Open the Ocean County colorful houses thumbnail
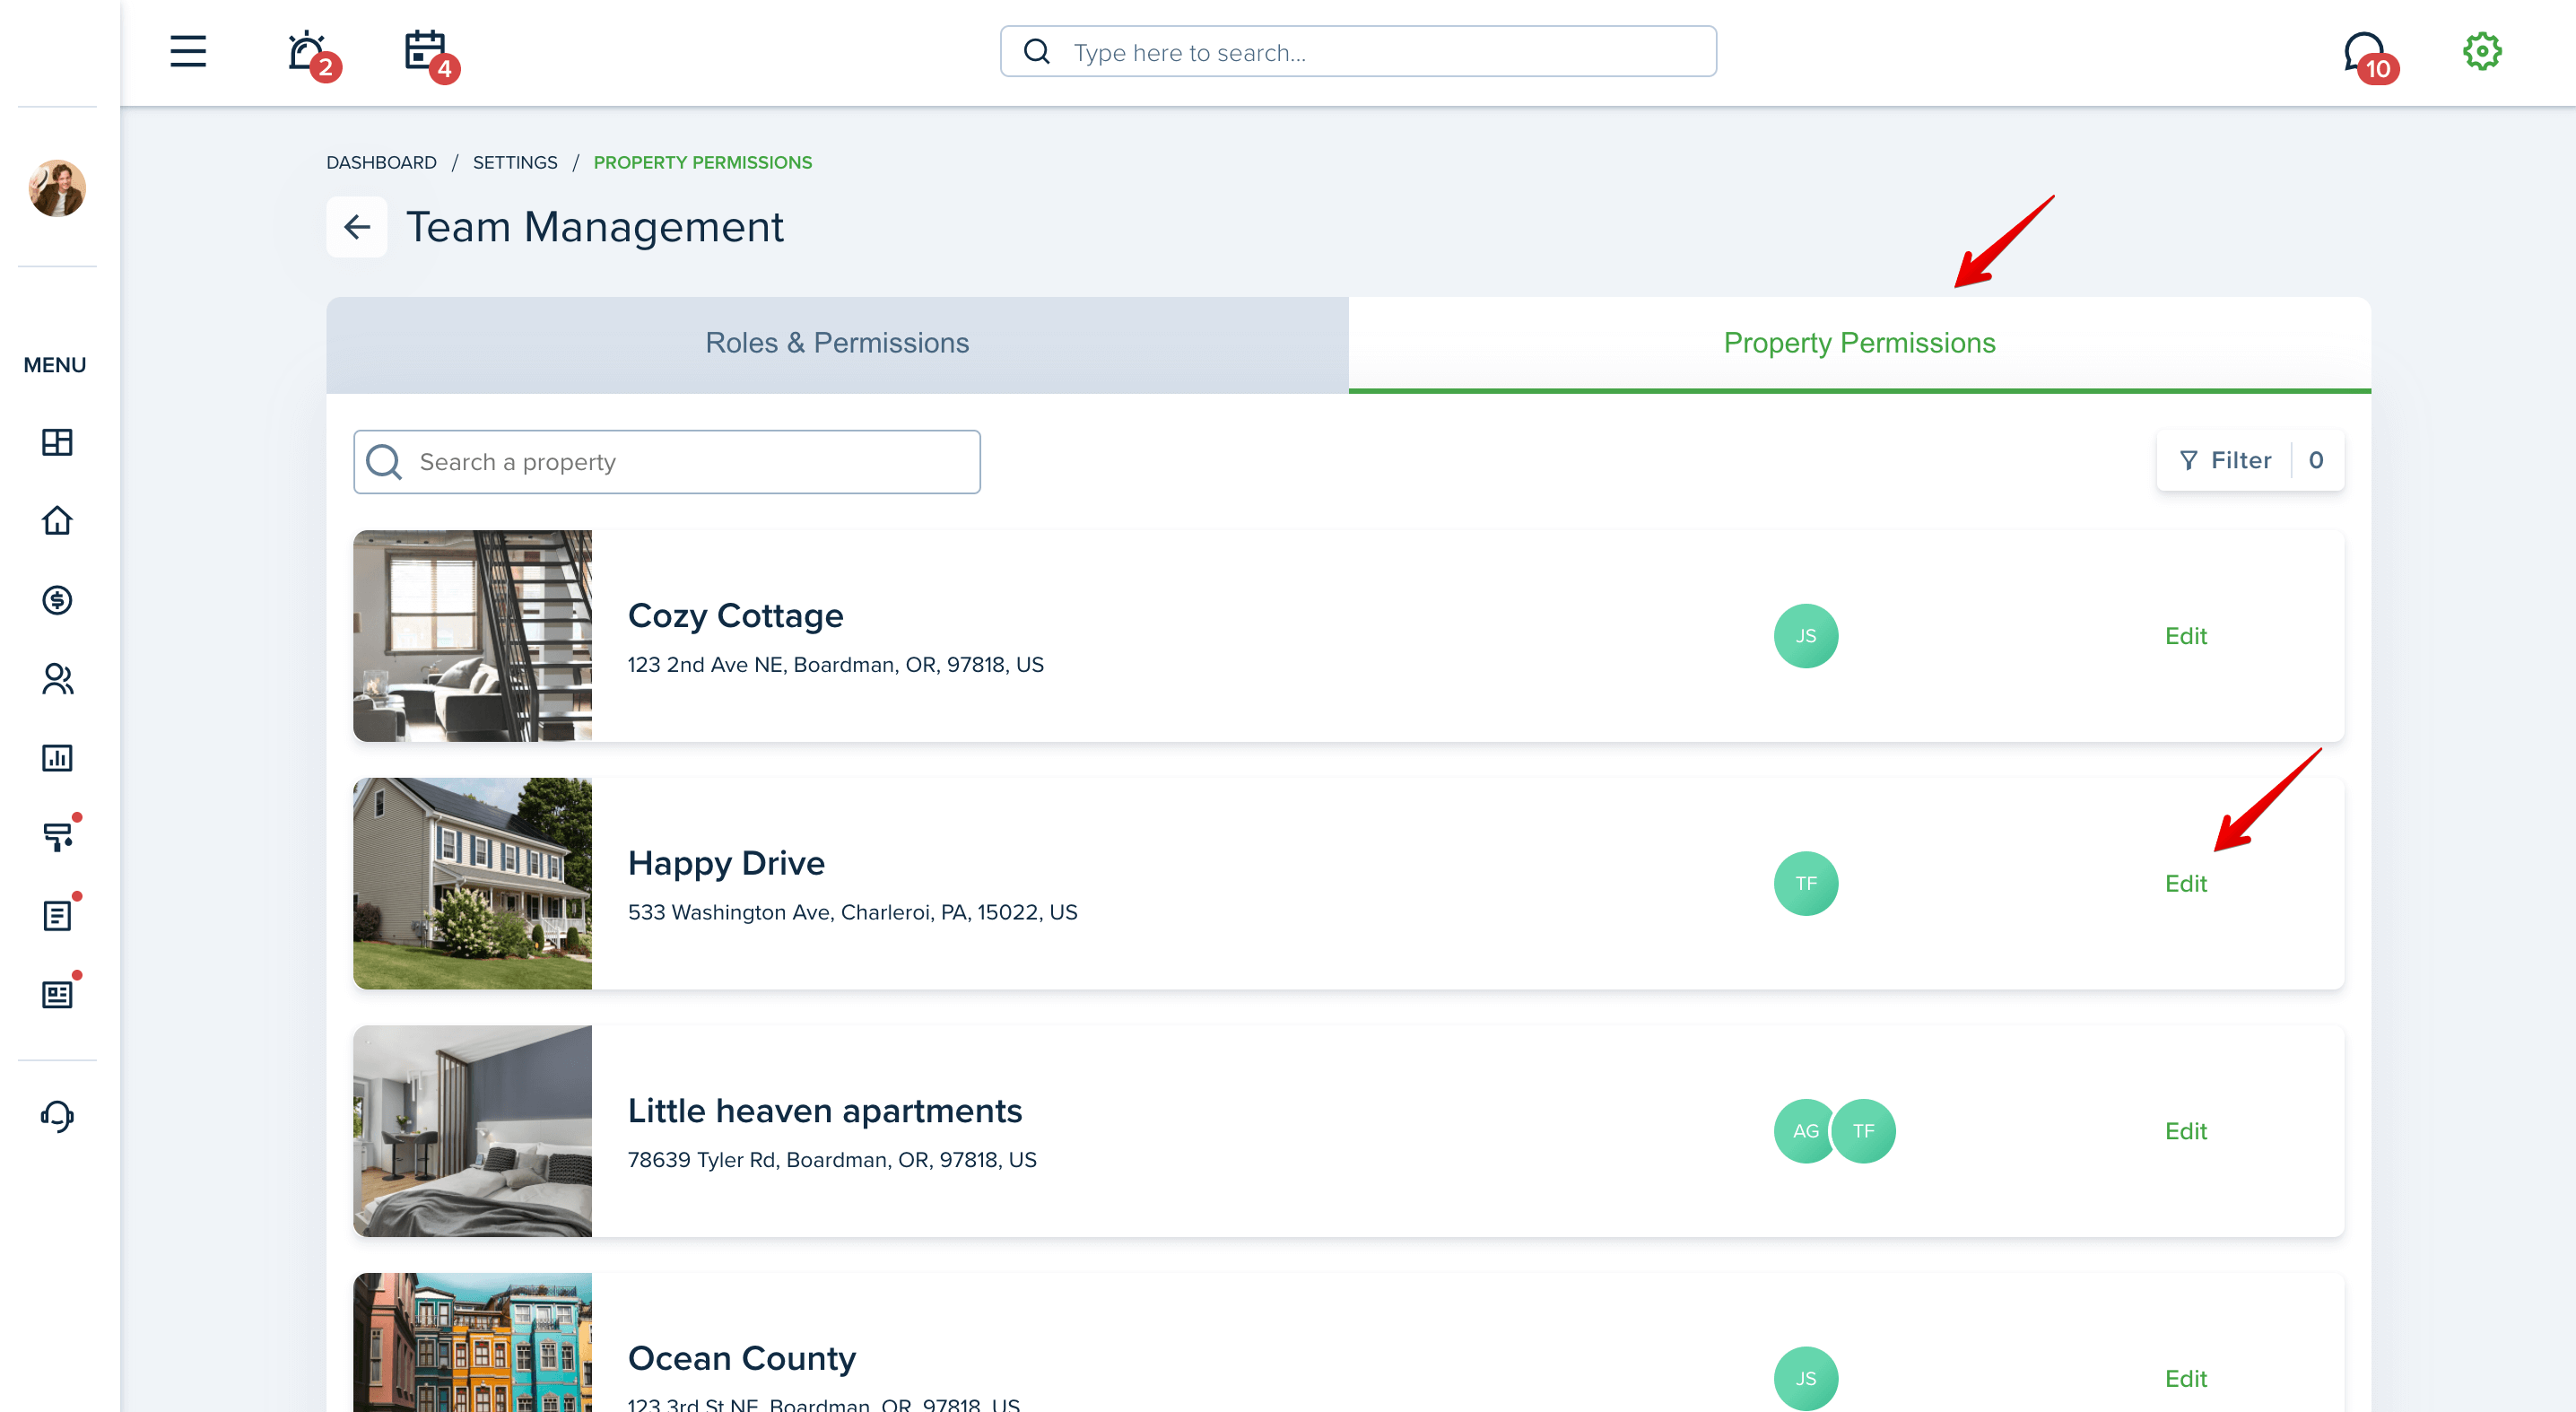The height and width of the screenshot is (1412, 2576). point(473,1342)
